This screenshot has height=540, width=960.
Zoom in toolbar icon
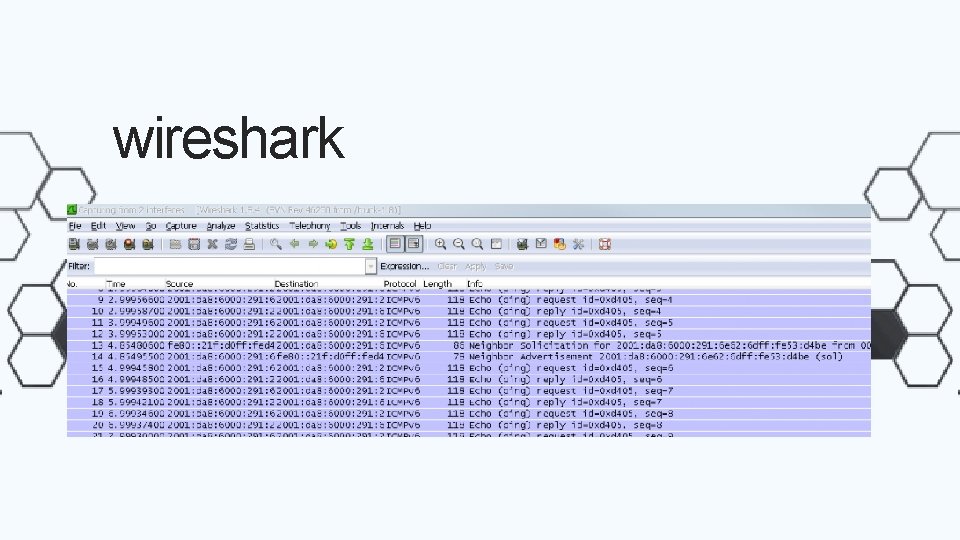440,244
